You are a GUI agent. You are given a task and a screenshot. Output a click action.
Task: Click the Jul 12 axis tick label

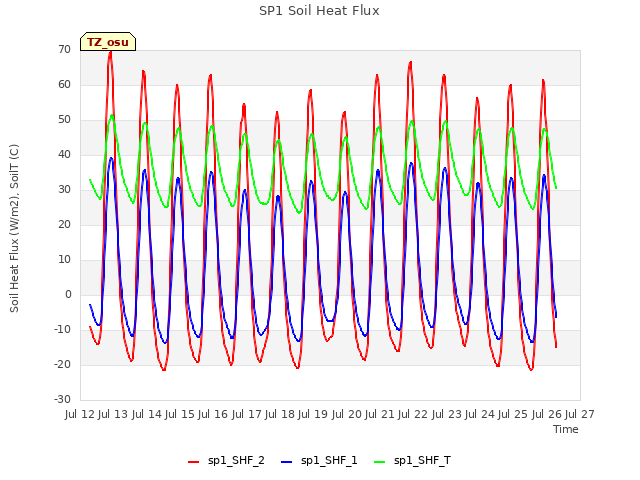[x=80, y=414]
